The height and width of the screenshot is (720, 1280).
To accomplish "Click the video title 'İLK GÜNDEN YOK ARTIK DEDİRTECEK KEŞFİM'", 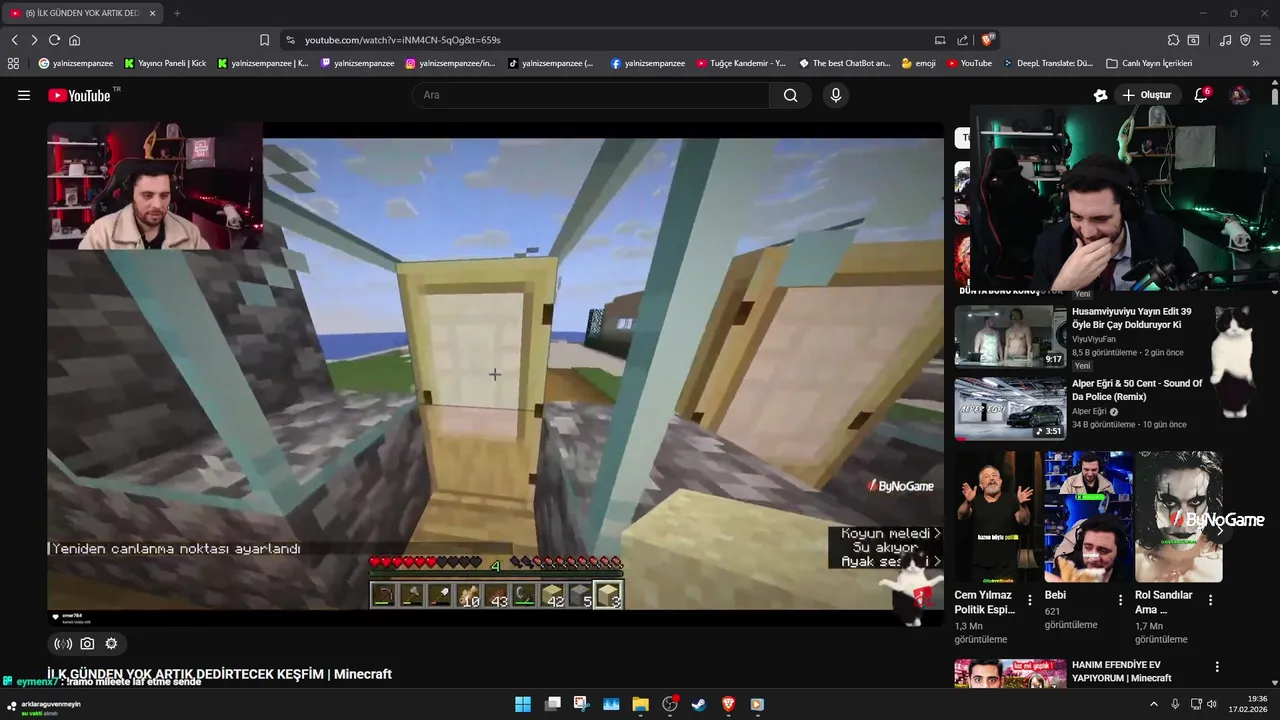I will tap(219, 674).
